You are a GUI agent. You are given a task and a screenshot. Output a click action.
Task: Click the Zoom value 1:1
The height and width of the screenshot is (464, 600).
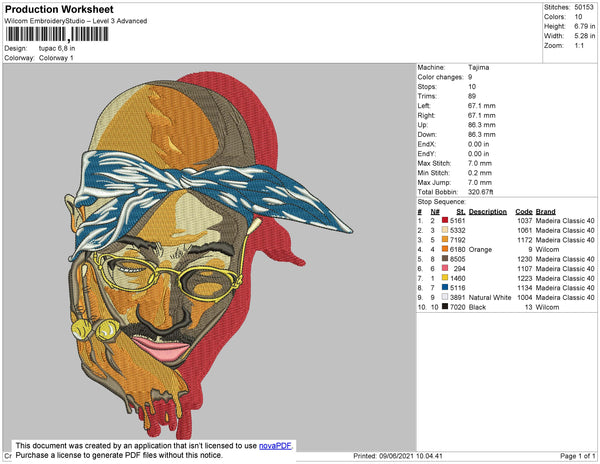pos(579,46)
